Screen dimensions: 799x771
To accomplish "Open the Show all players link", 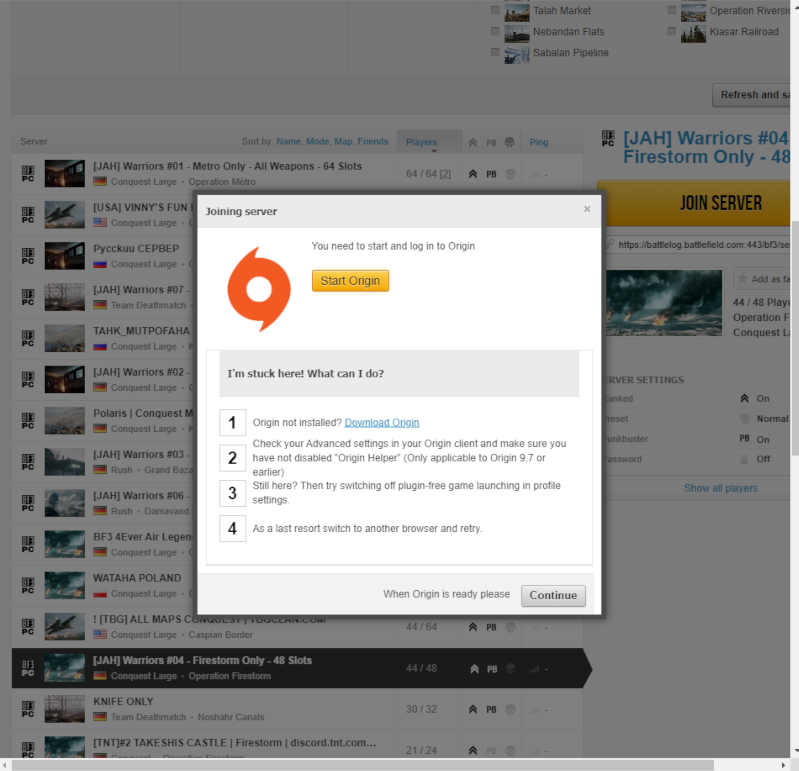I will tap(720, 488).
